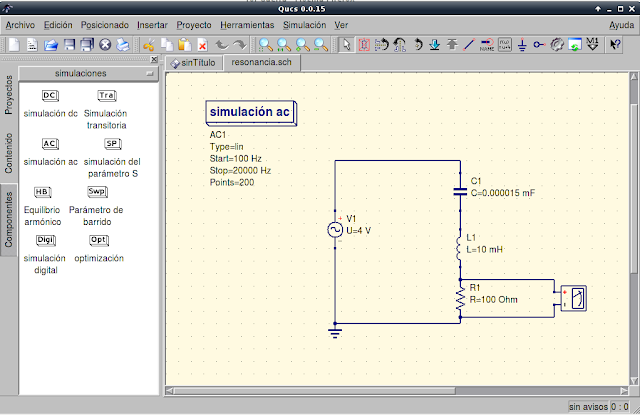Pick the S-parameter simulation (SP) icon
The height and width of the screenshot is (415, 640).
click(111, 144)
